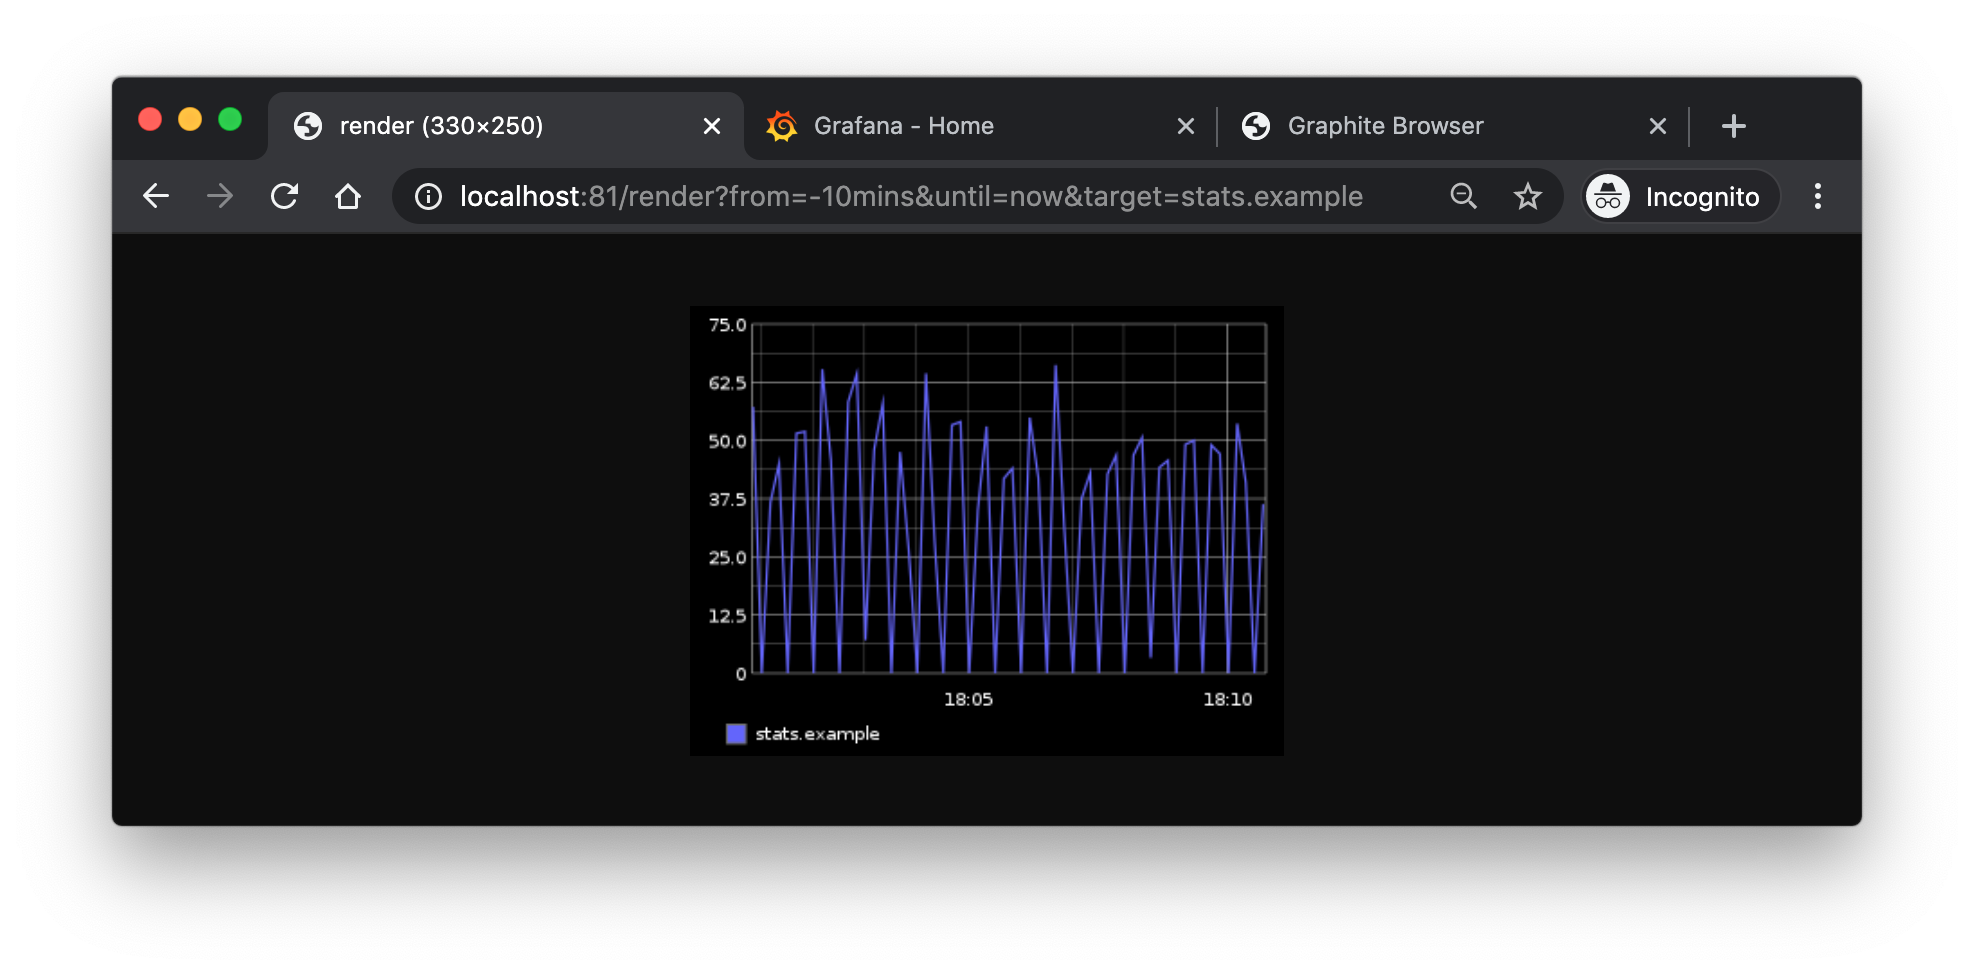Close the Grafana - Home tab
Screen dimensions: 1974x974
[x=1186, y=126]
